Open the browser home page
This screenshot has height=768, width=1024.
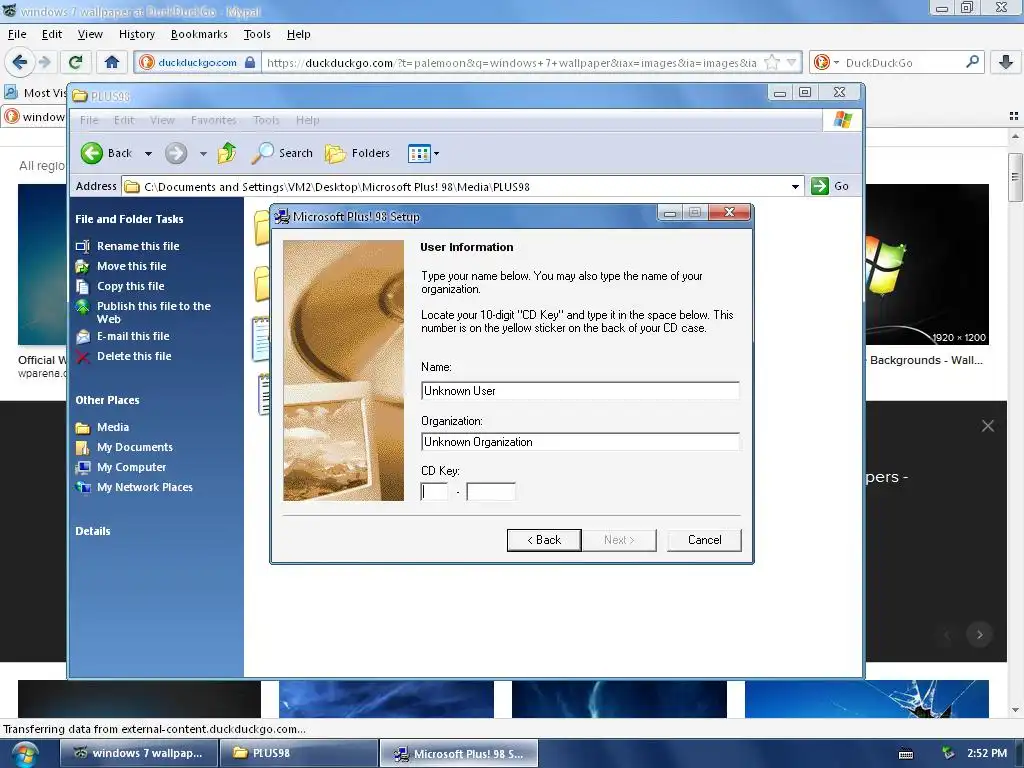coord(112,62)
